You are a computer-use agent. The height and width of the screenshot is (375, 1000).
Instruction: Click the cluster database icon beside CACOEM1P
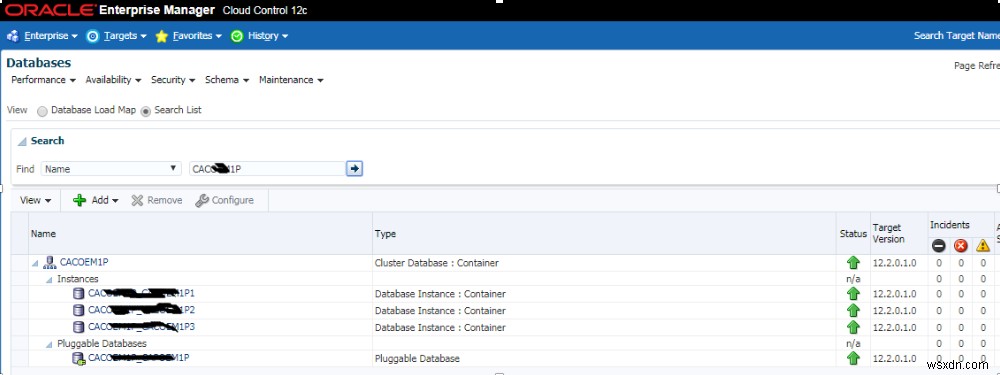point(50,262)
